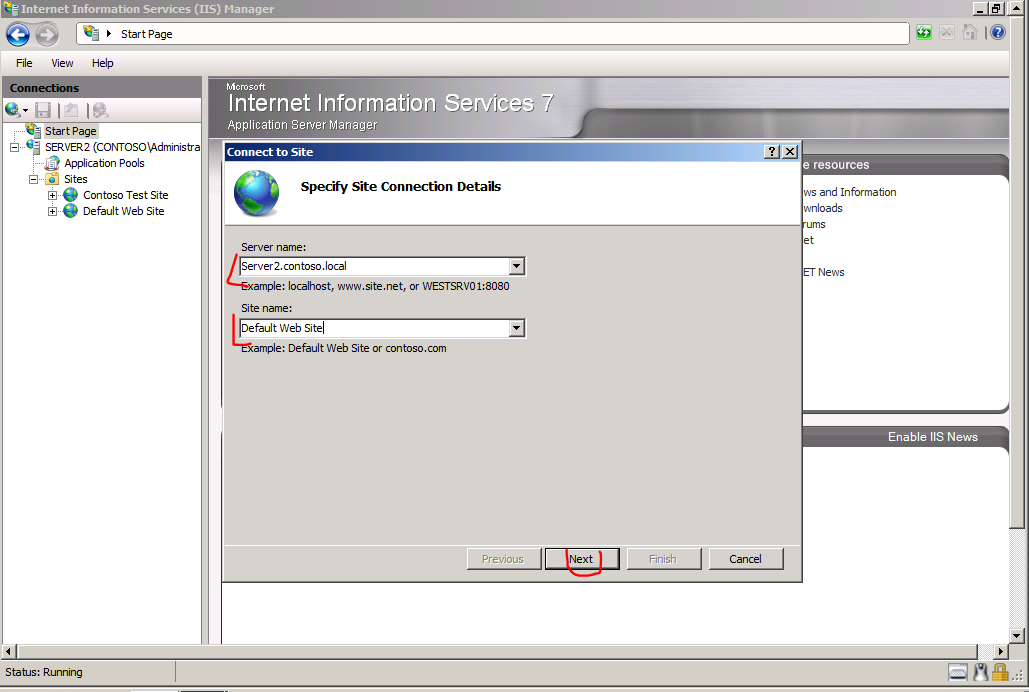Screen dimensions: 1029x692
Task: Click the "Status: Running" status bar text
Action: (44, 672)
